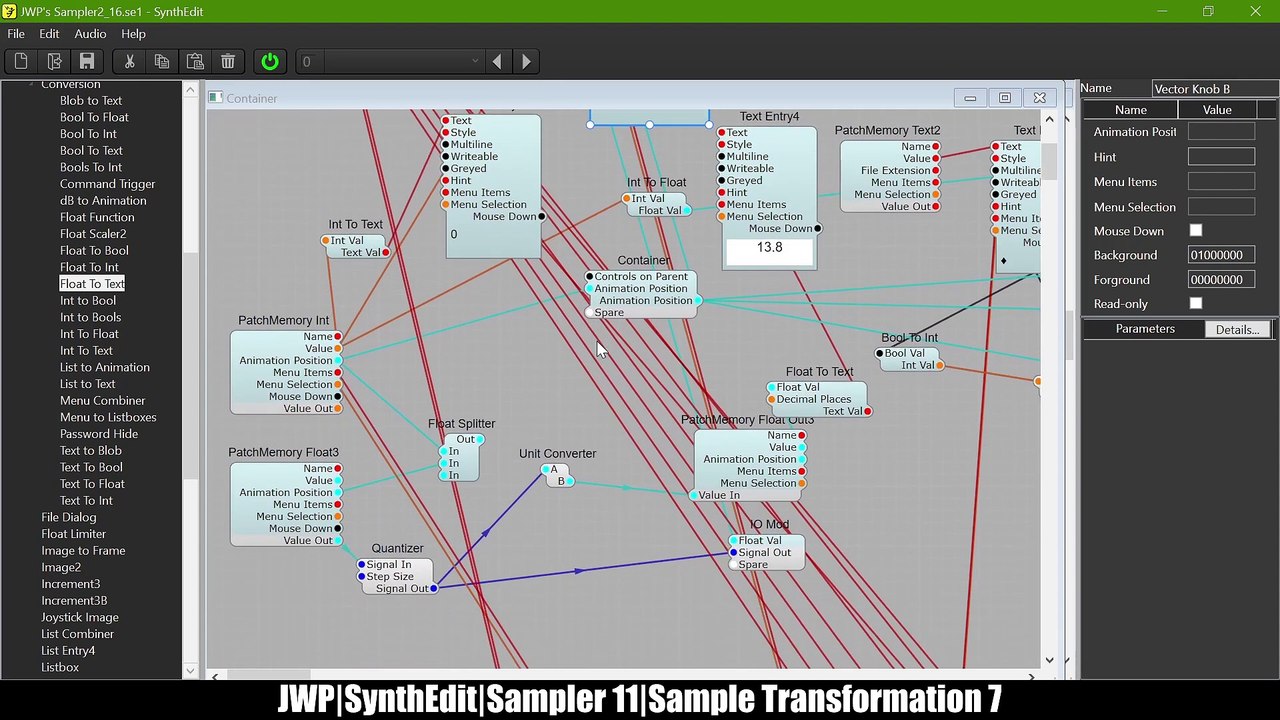
Task: Click the Float Splitter module title
Action: 461,424
